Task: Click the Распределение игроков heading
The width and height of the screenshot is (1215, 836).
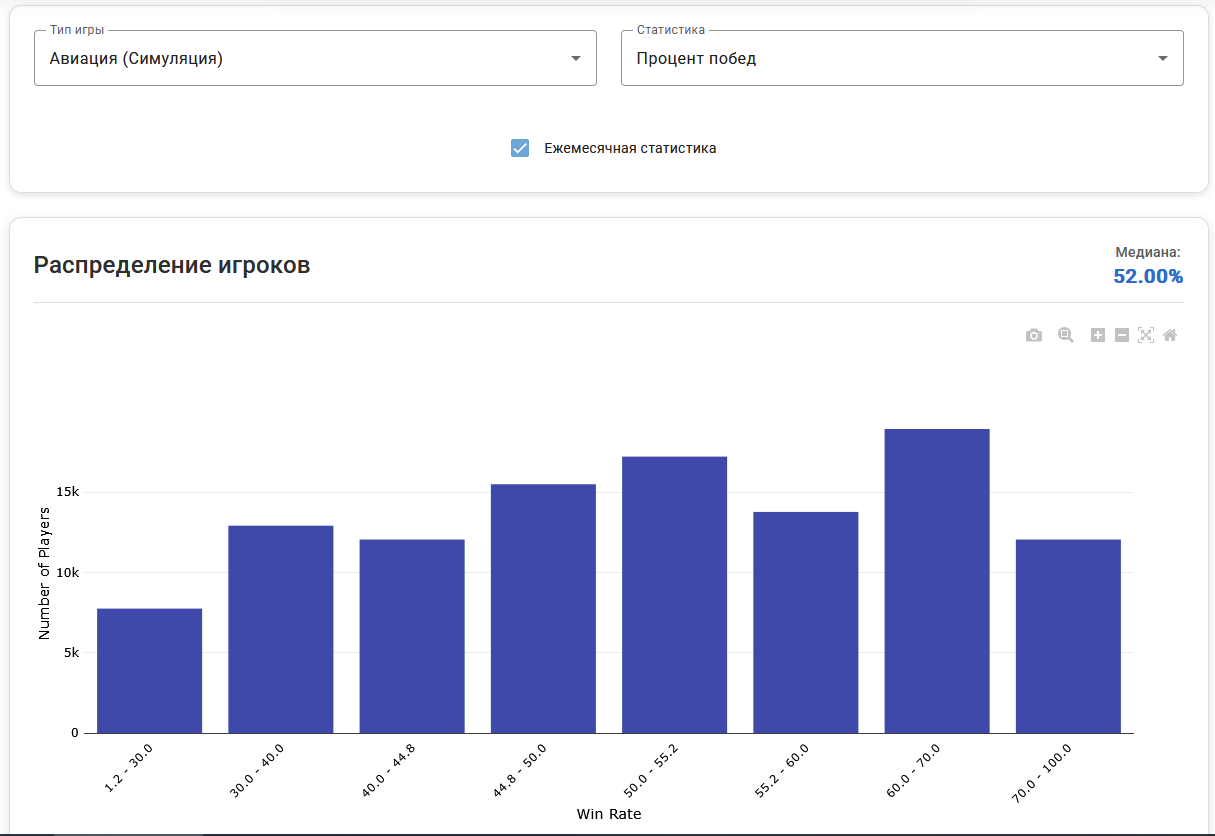Action: 172,265
